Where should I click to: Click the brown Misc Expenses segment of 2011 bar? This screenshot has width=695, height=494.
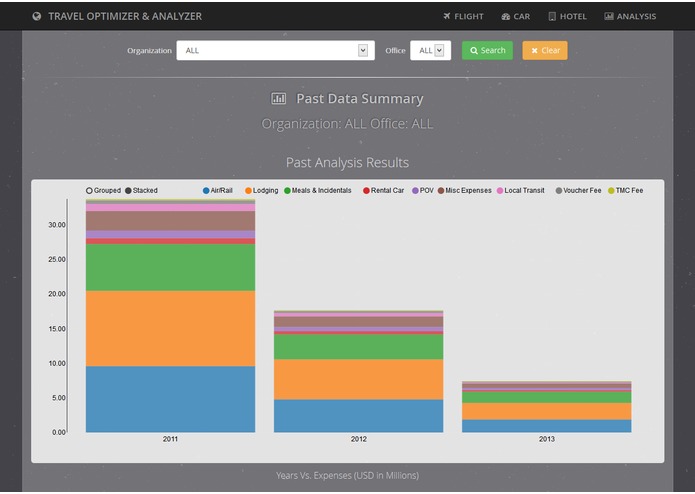170,221
